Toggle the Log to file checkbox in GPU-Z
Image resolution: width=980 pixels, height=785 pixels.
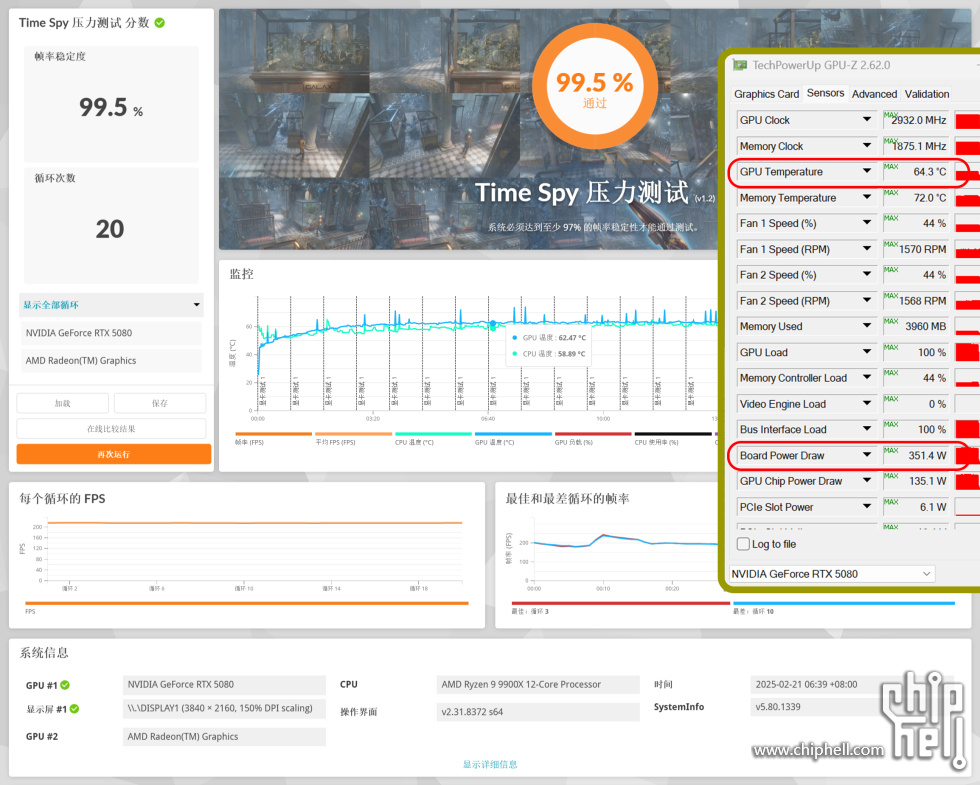[743, 544]
